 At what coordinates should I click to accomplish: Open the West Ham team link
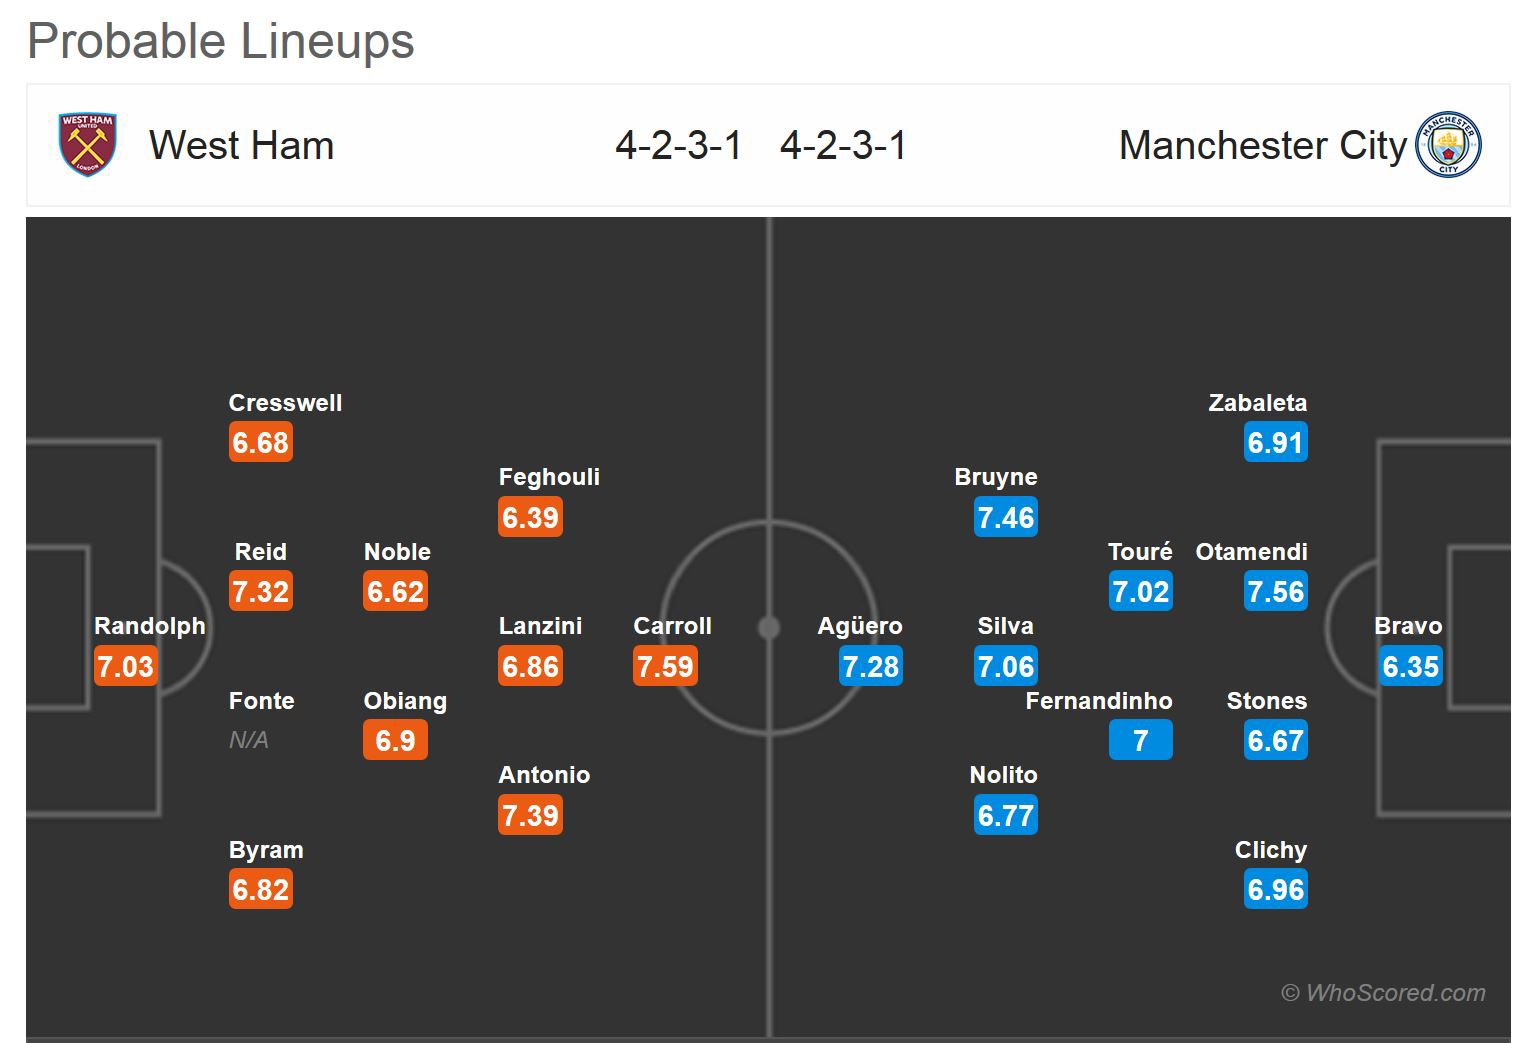coord(241,145)
